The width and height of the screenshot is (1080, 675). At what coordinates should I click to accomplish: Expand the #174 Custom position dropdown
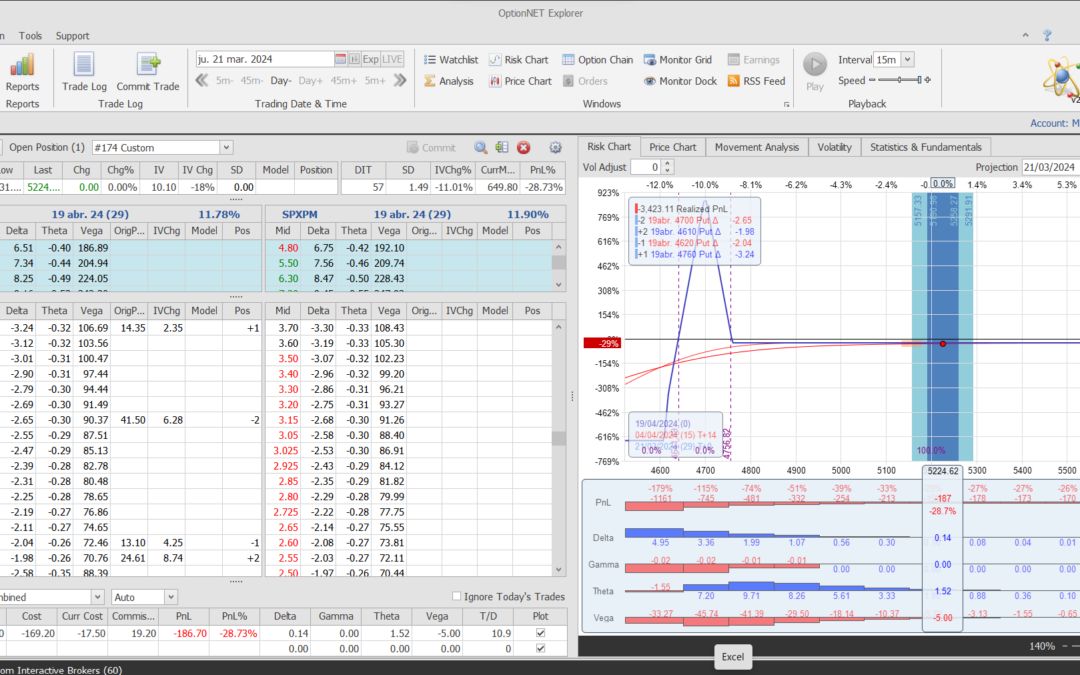tap(225, 147)
